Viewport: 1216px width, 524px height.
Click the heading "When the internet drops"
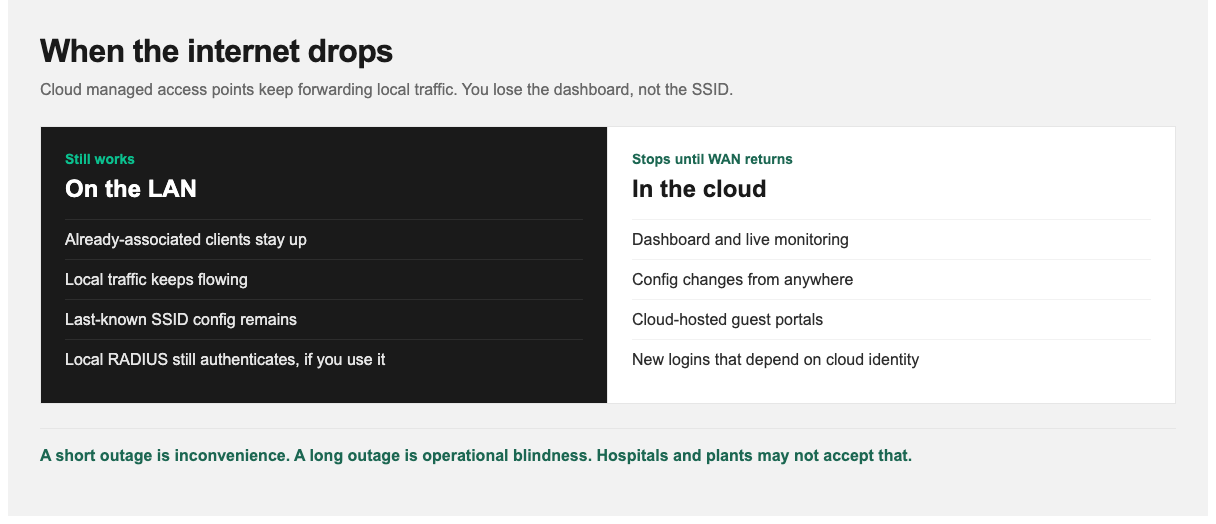pyautogui.click(x=216, y=51)
